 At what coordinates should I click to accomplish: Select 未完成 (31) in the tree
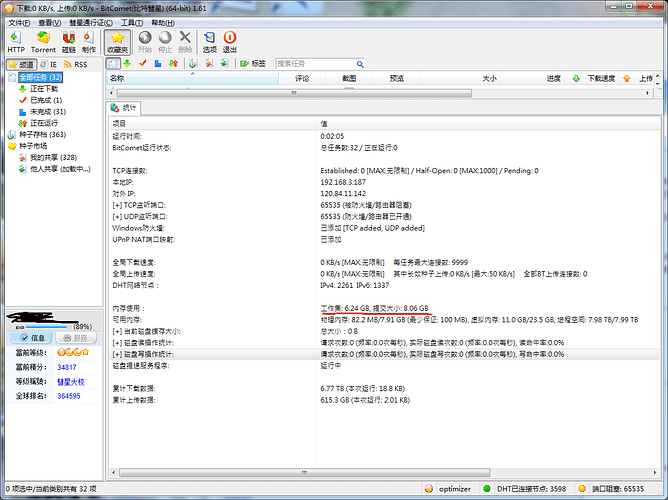tap(48, 112)
